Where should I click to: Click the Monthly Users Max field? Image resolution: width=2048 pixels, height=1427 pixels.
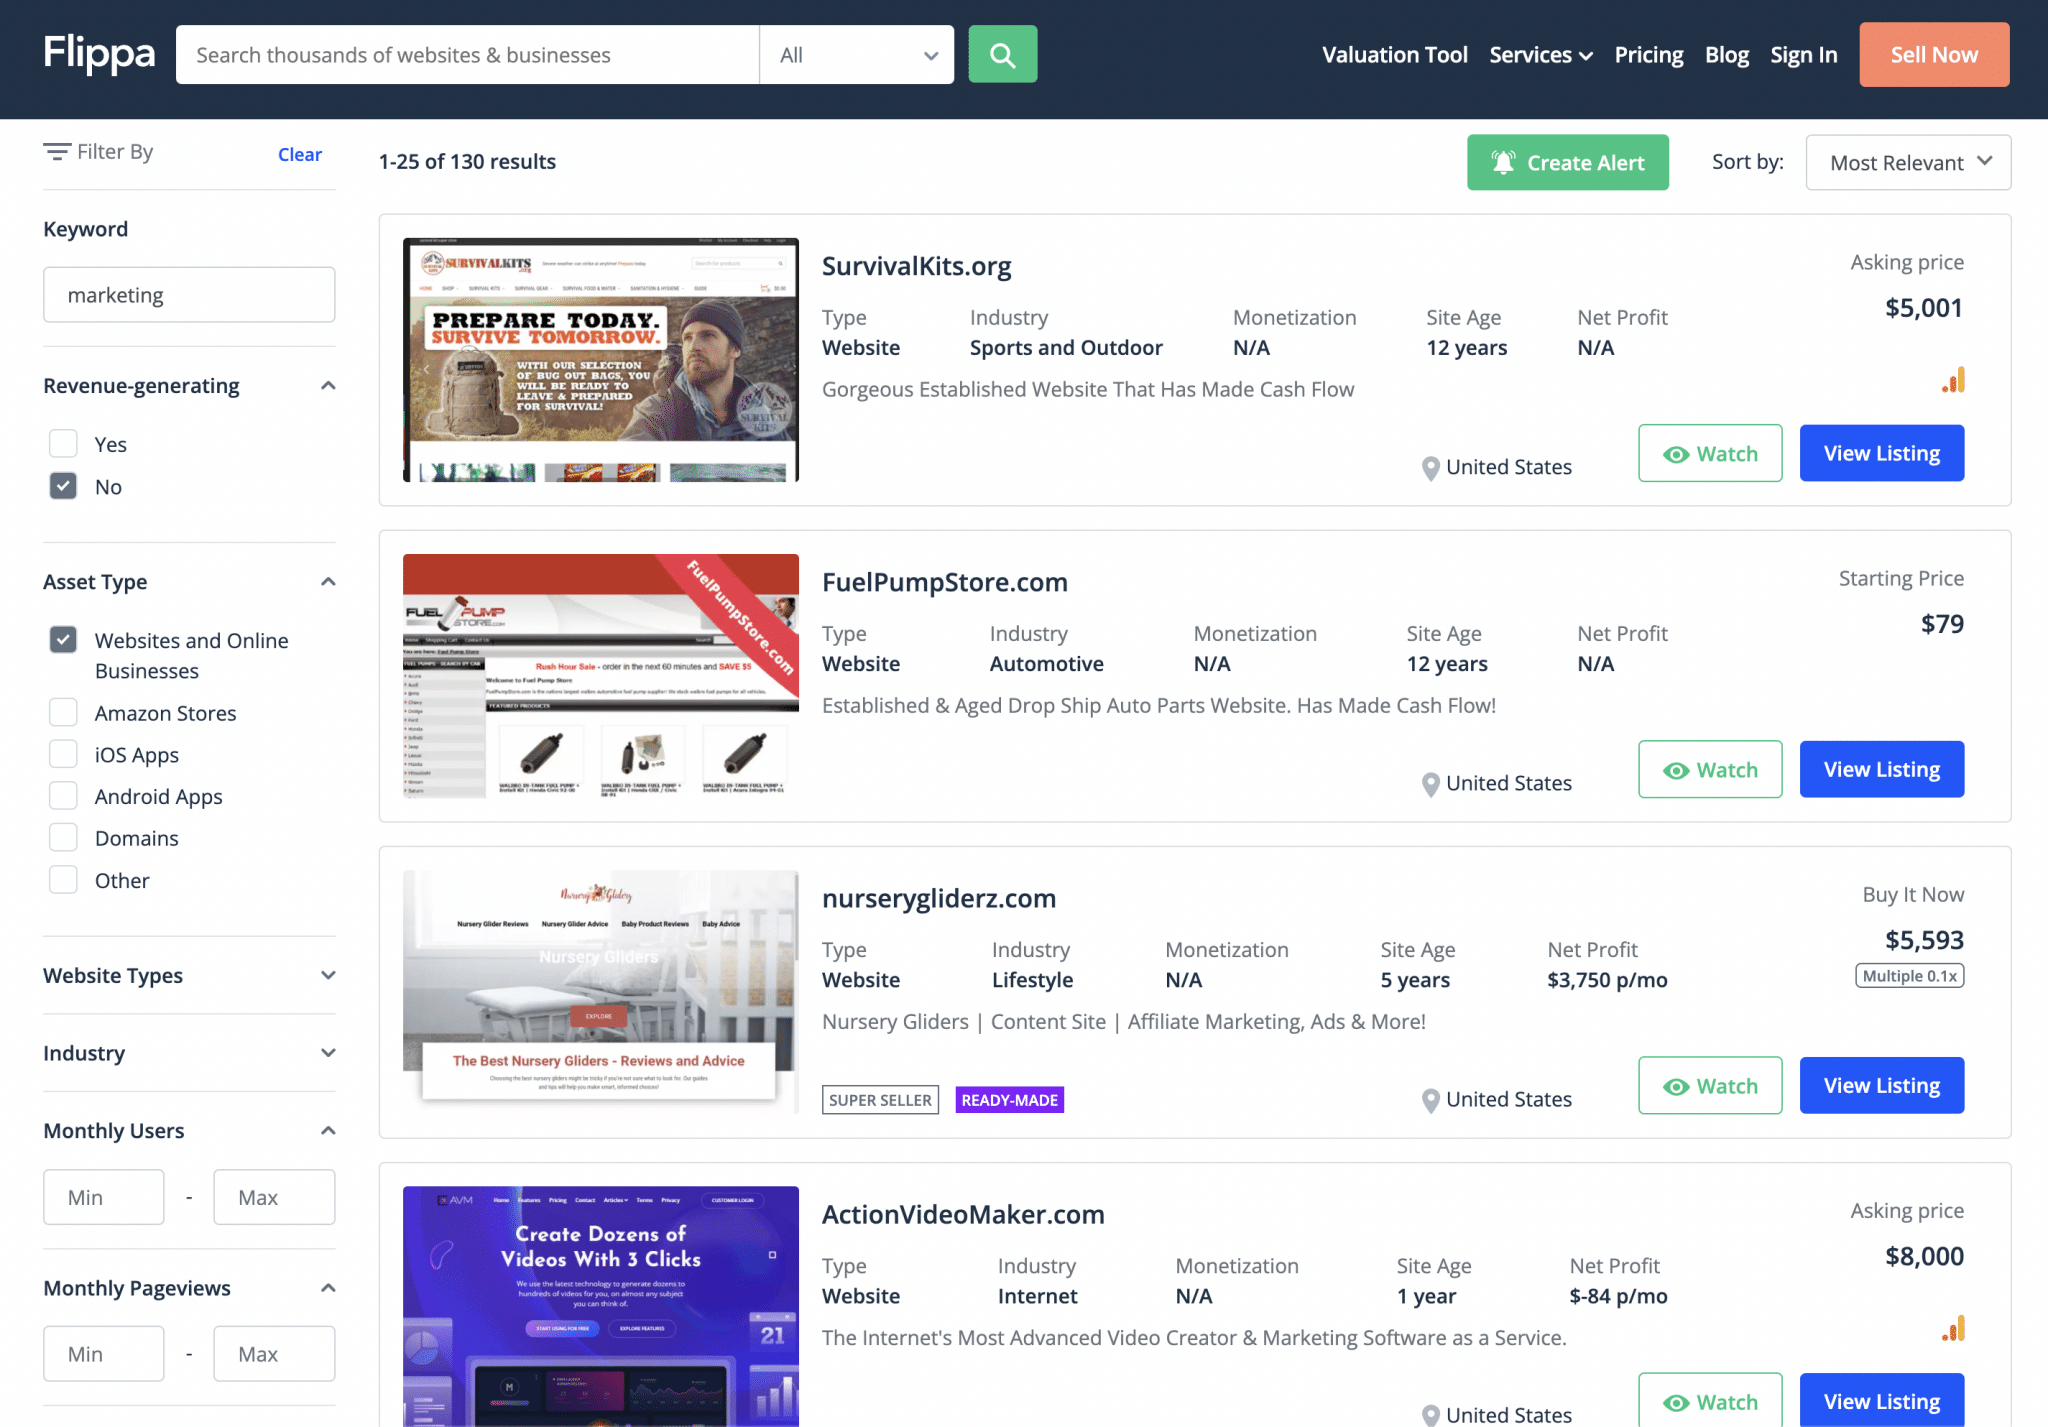click(x=274, y=1197)
